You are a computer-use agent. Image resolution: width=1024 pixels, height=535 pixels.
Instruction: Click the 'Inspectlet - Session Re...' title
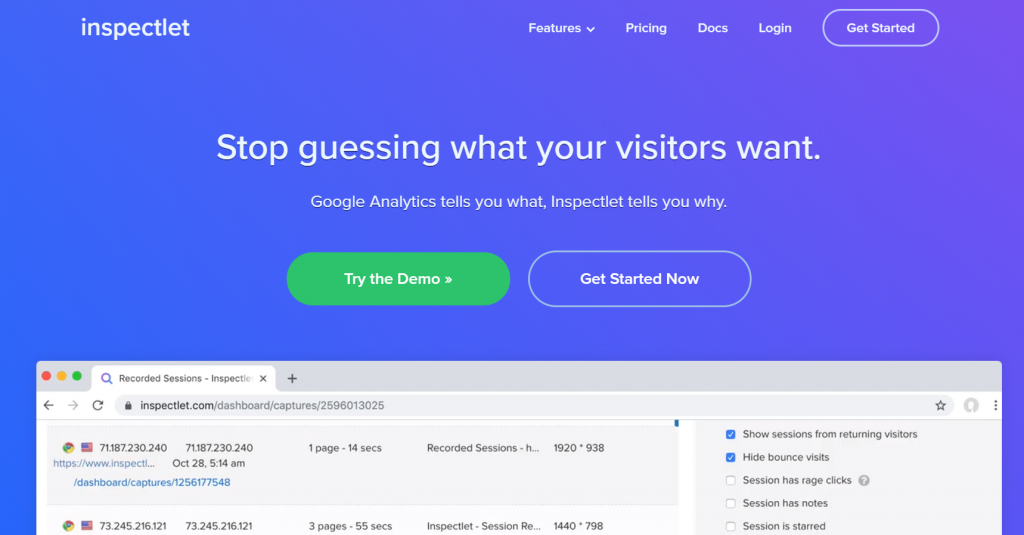pyautogui.click(x=484, y=526)
